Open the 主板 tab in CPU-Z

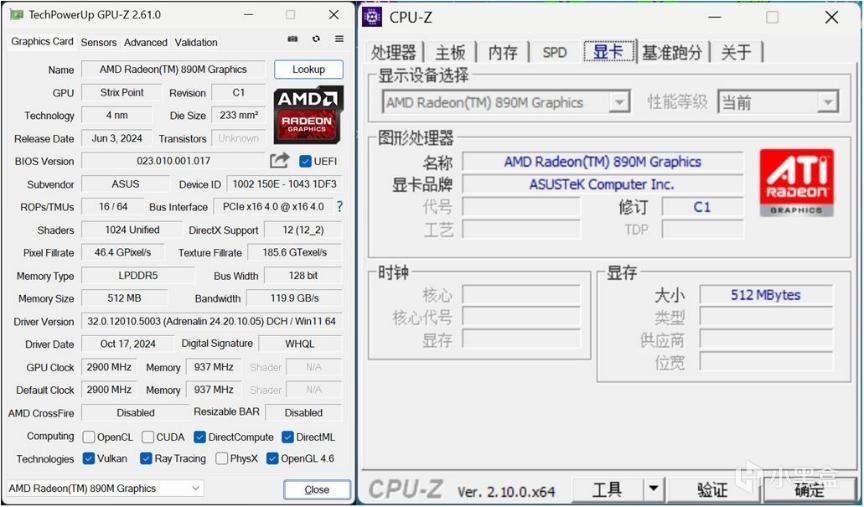coord(450,52)
